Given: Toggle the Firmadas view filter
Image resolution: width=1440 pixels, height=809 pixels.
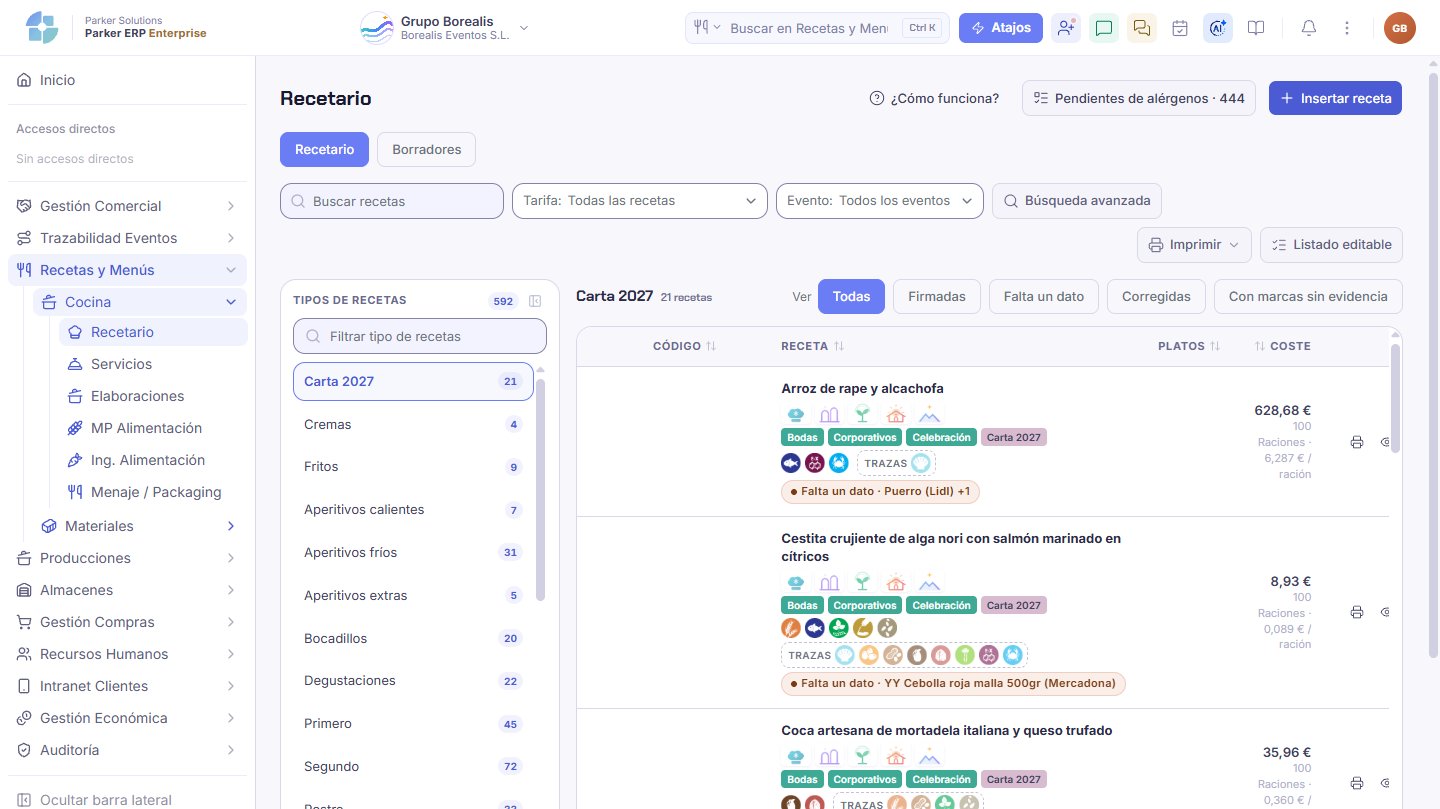Looking at the screenshot, I should pos(937,296).
